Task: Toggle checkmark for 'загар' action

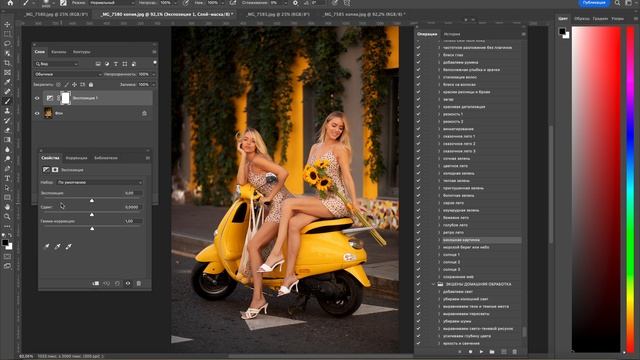Action: (418, 99)
